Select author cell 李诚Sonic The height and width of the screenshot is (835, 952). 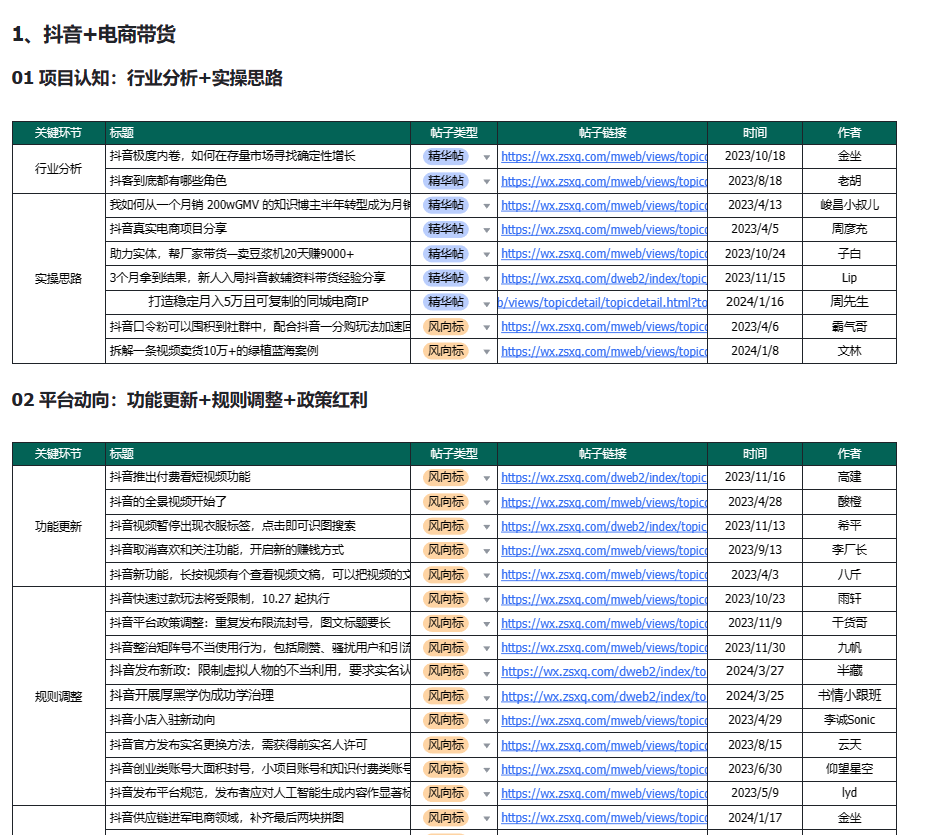849,720
